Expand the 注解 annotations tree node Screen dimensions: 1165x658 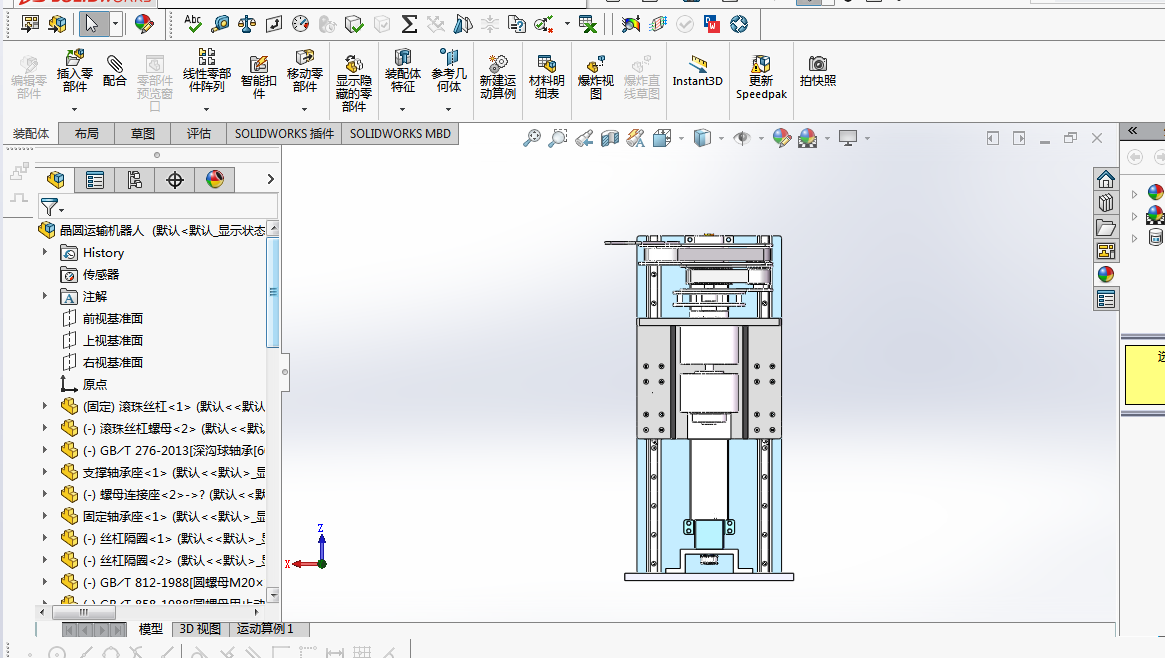coord(45,296)
